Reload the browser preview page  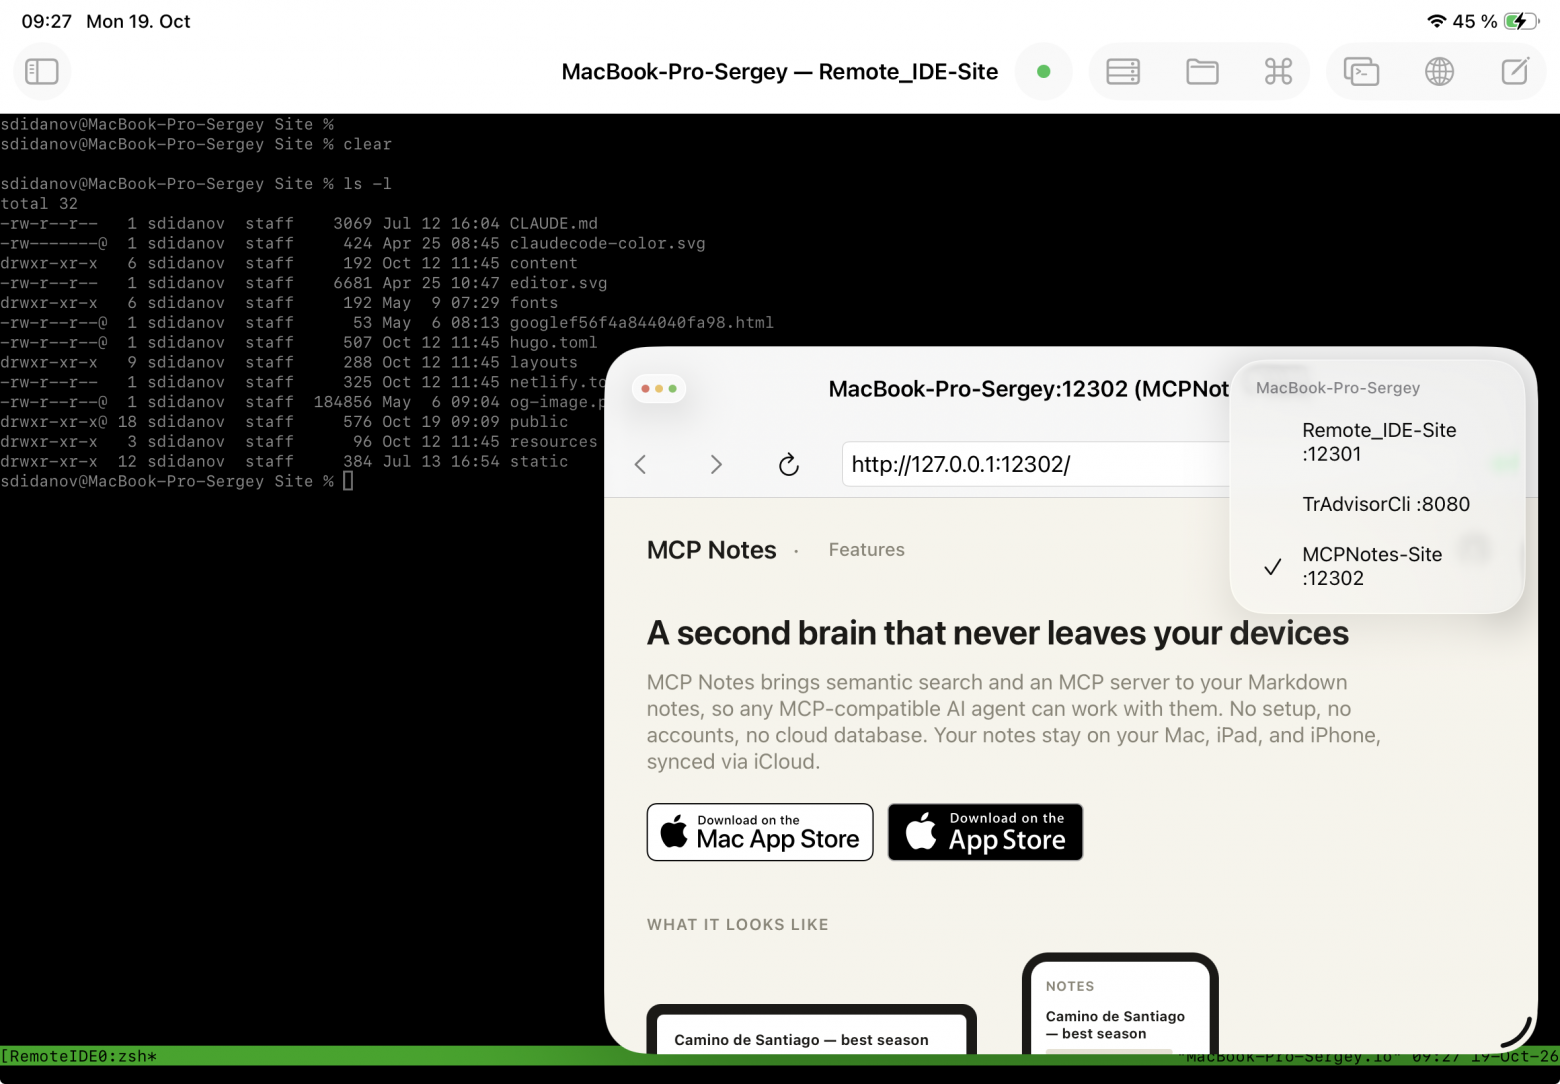tap(789, 464)
